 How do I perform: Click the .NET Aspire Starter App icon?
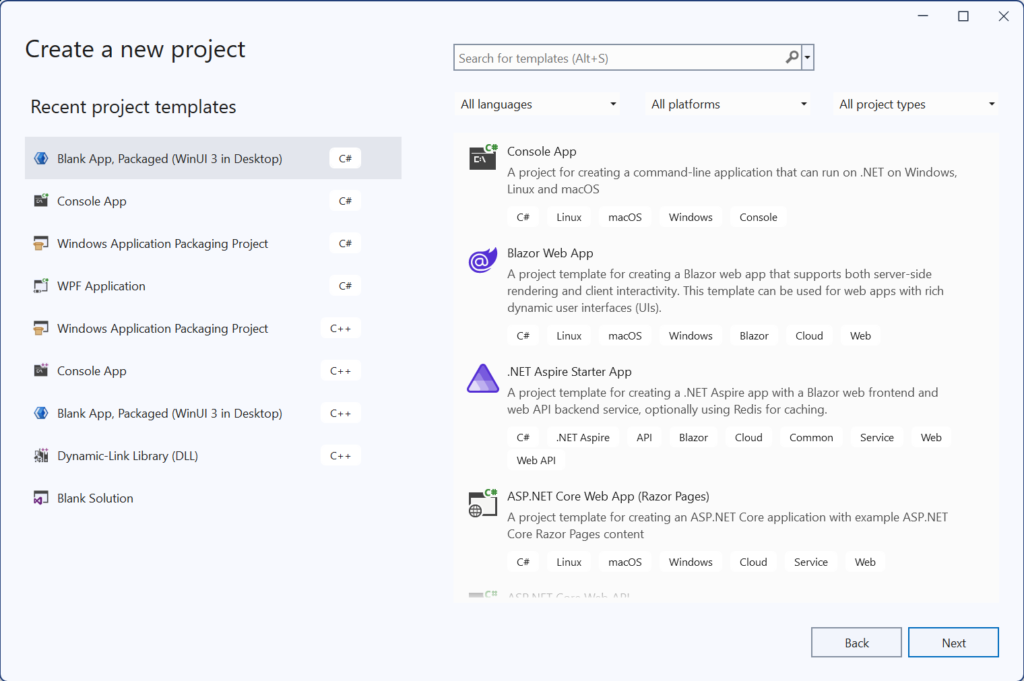pyautogui.click(x=483, y=378)
